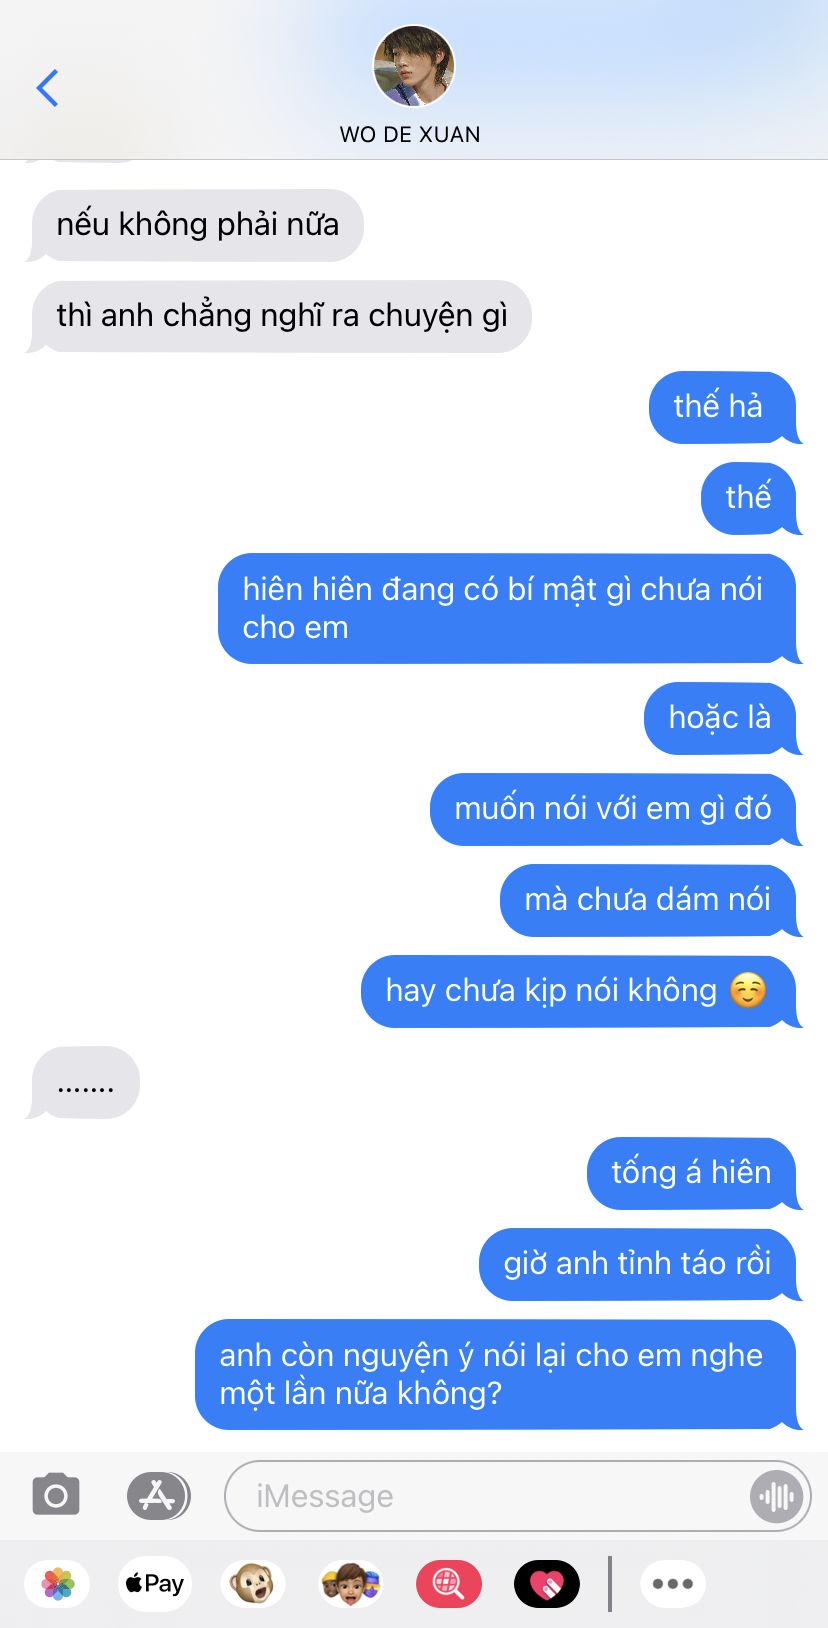Viewport: 828px width, 1628px height.
Task: Tap the "thì anh chẳng nghĩ ra chuyện gì" message
Action: [x=280, y=316]
